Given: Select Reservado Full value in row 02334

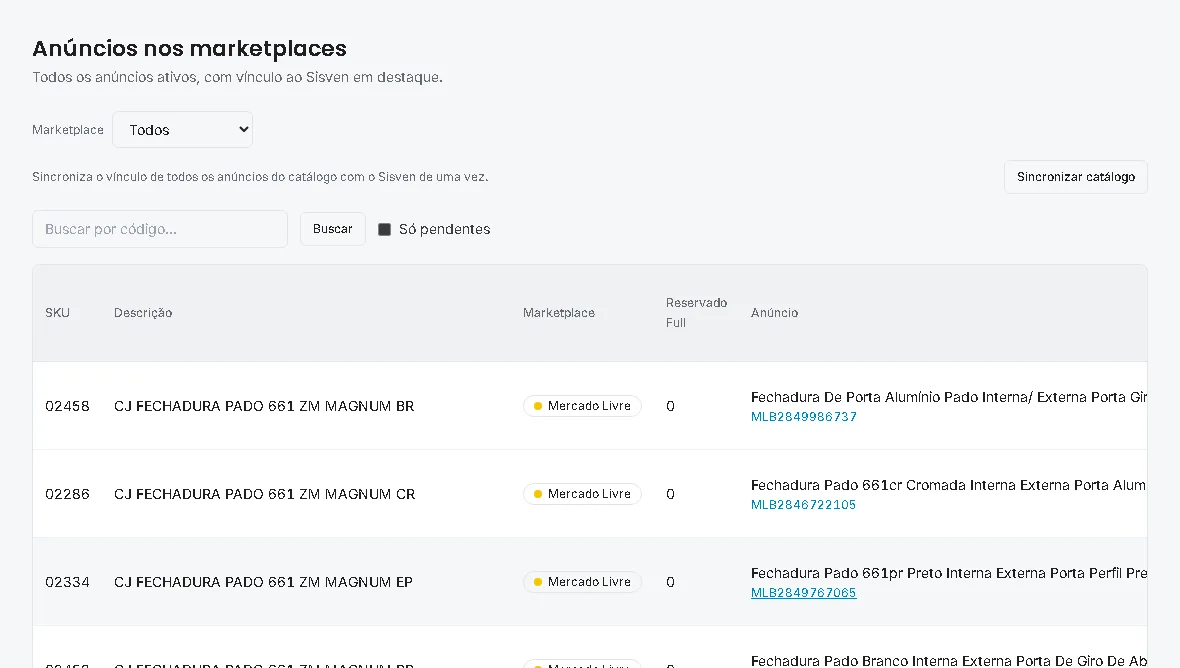Looking at the screenshot, I should [x=671, y=582].
